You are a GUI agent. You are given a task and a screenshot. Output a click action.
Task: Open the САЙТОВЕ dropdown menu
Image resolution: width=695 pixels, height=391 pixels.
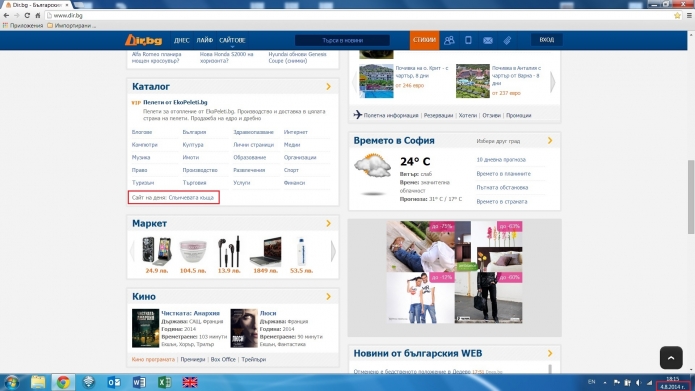(x=232, y=40)
